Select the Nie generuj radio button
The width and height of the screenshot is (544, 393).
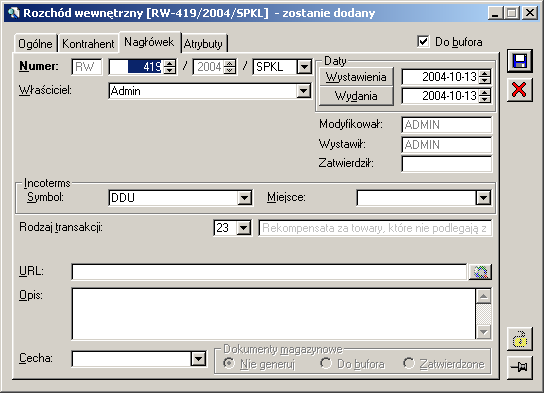pyautogui.click(x=229, y=363)
